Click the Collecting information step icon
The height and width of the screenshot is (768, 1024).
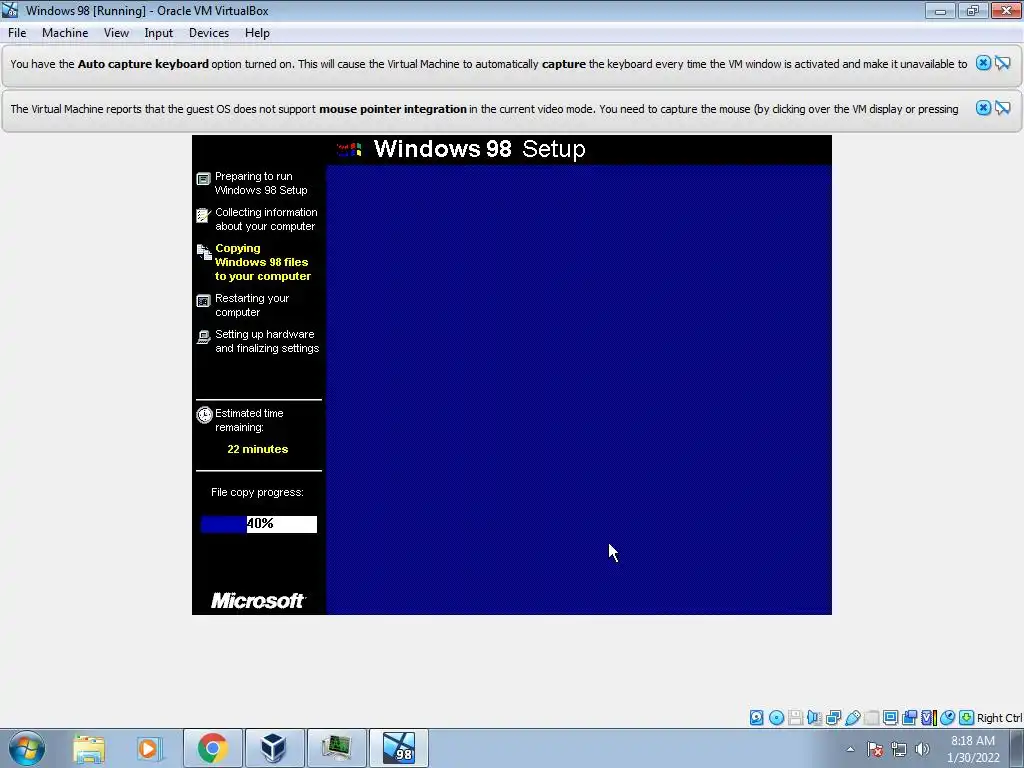tap(203, 215)
